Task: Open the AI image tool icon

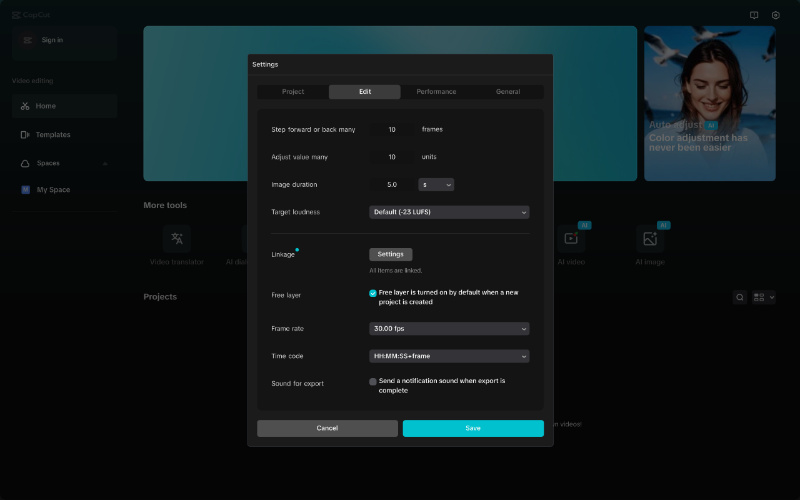Action: pos(650,239)
